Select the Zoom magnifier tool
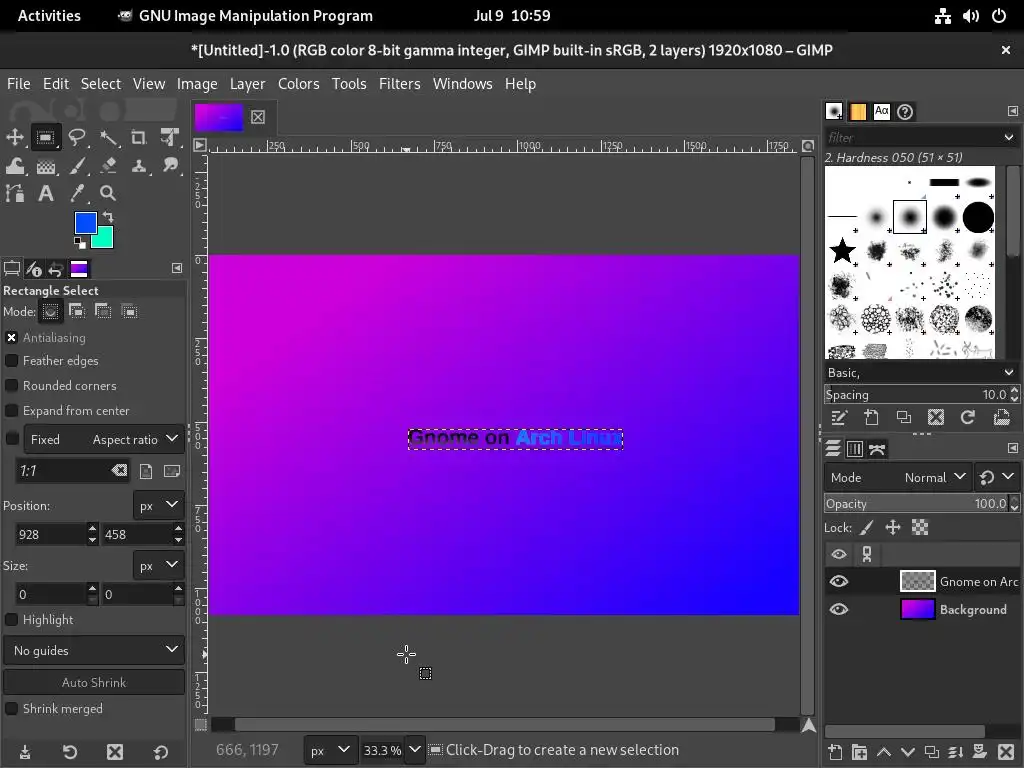This screenshot has height=768, width=1024. click(x=108, y=193)
